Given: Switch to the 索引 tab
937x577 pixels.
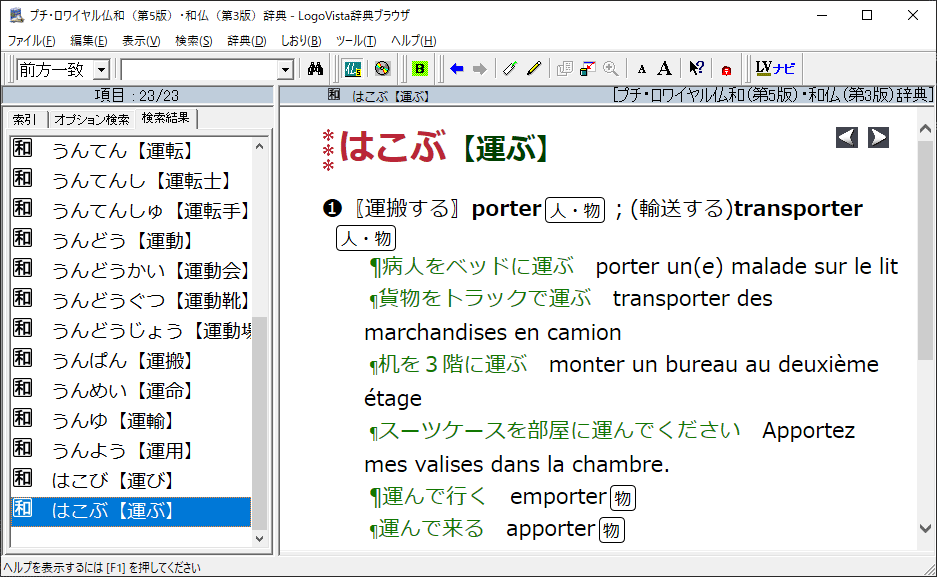Looking at the screenshot, I should click(25, 119).
